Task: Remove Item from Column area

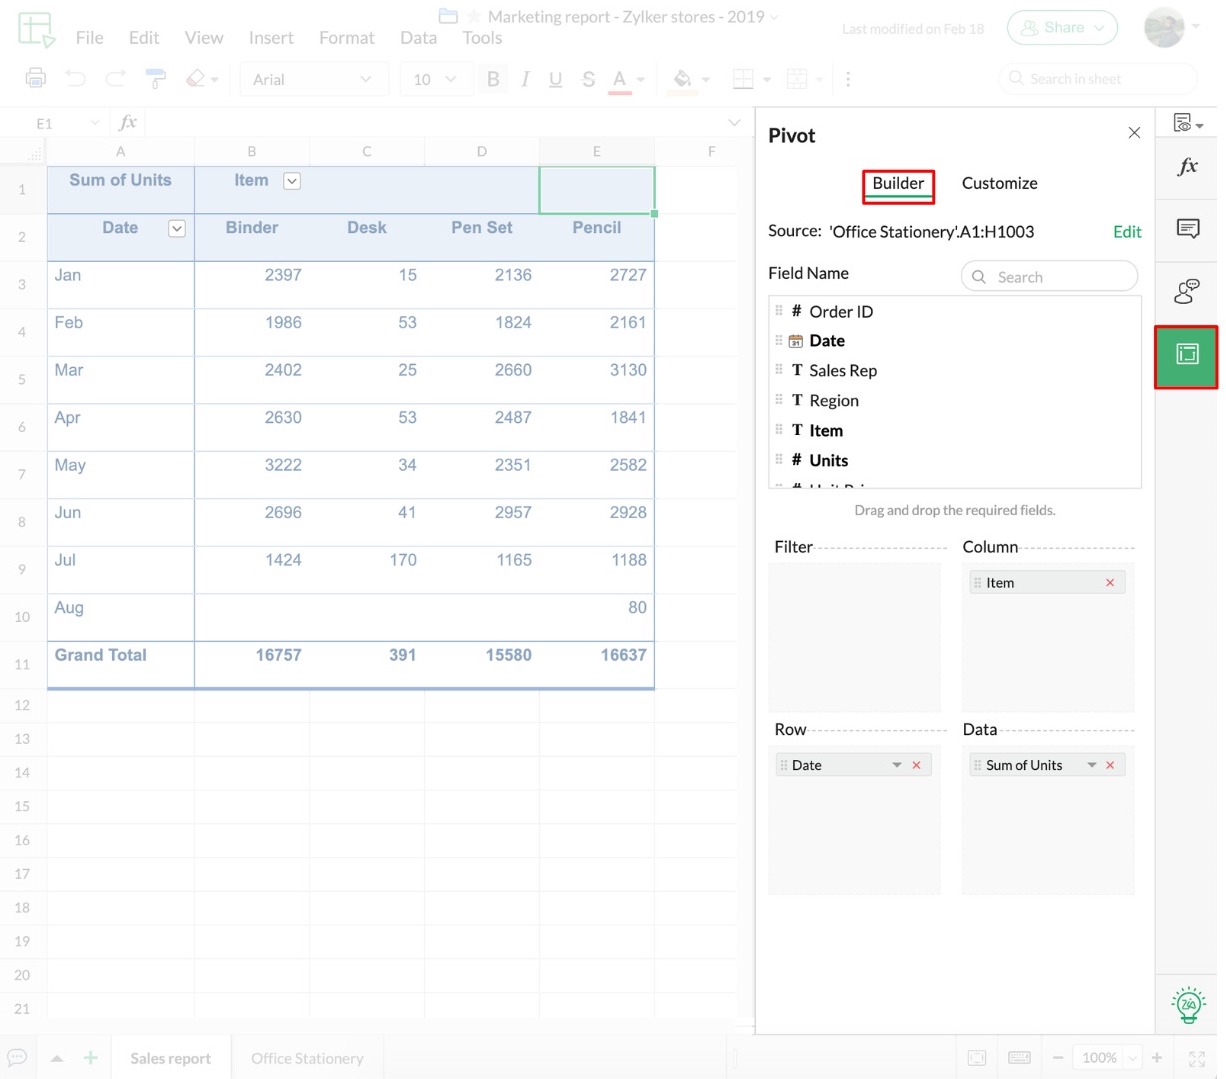Action: pos(1110,583)
